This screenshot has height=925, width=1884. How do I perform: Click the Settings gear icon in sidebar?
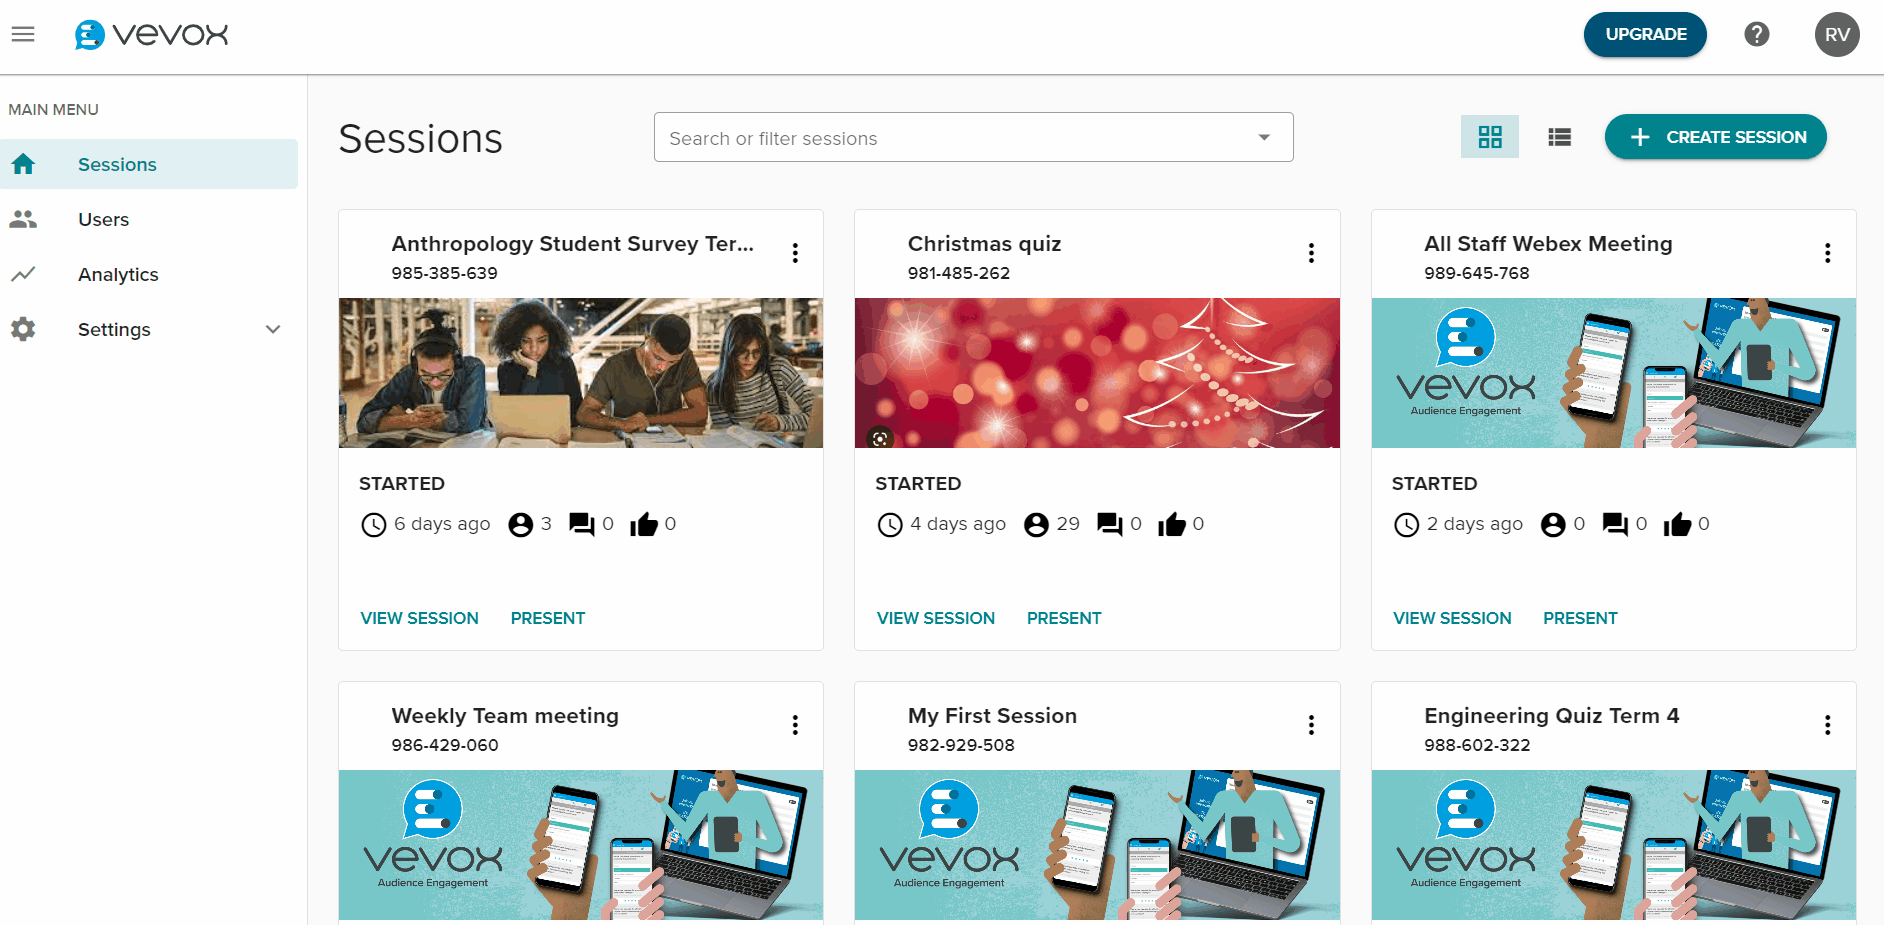tap(23, 329)
